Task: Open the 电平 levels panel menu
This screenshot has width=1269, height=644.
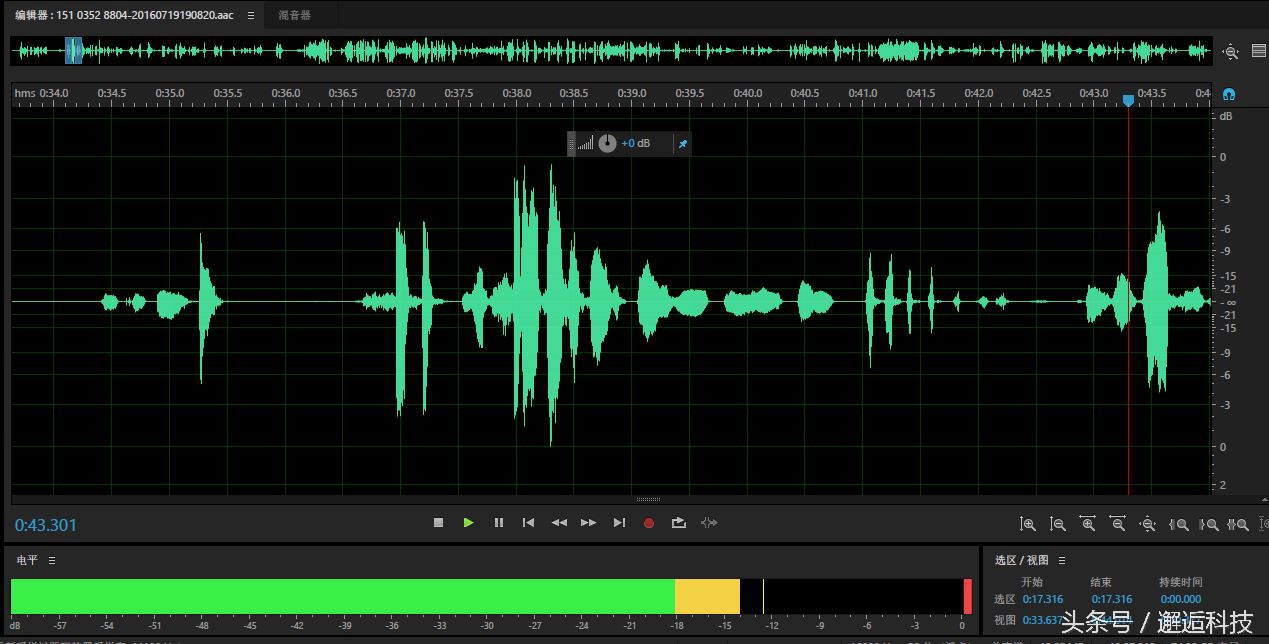Action: pyautogui.click(x=52, y=560)
